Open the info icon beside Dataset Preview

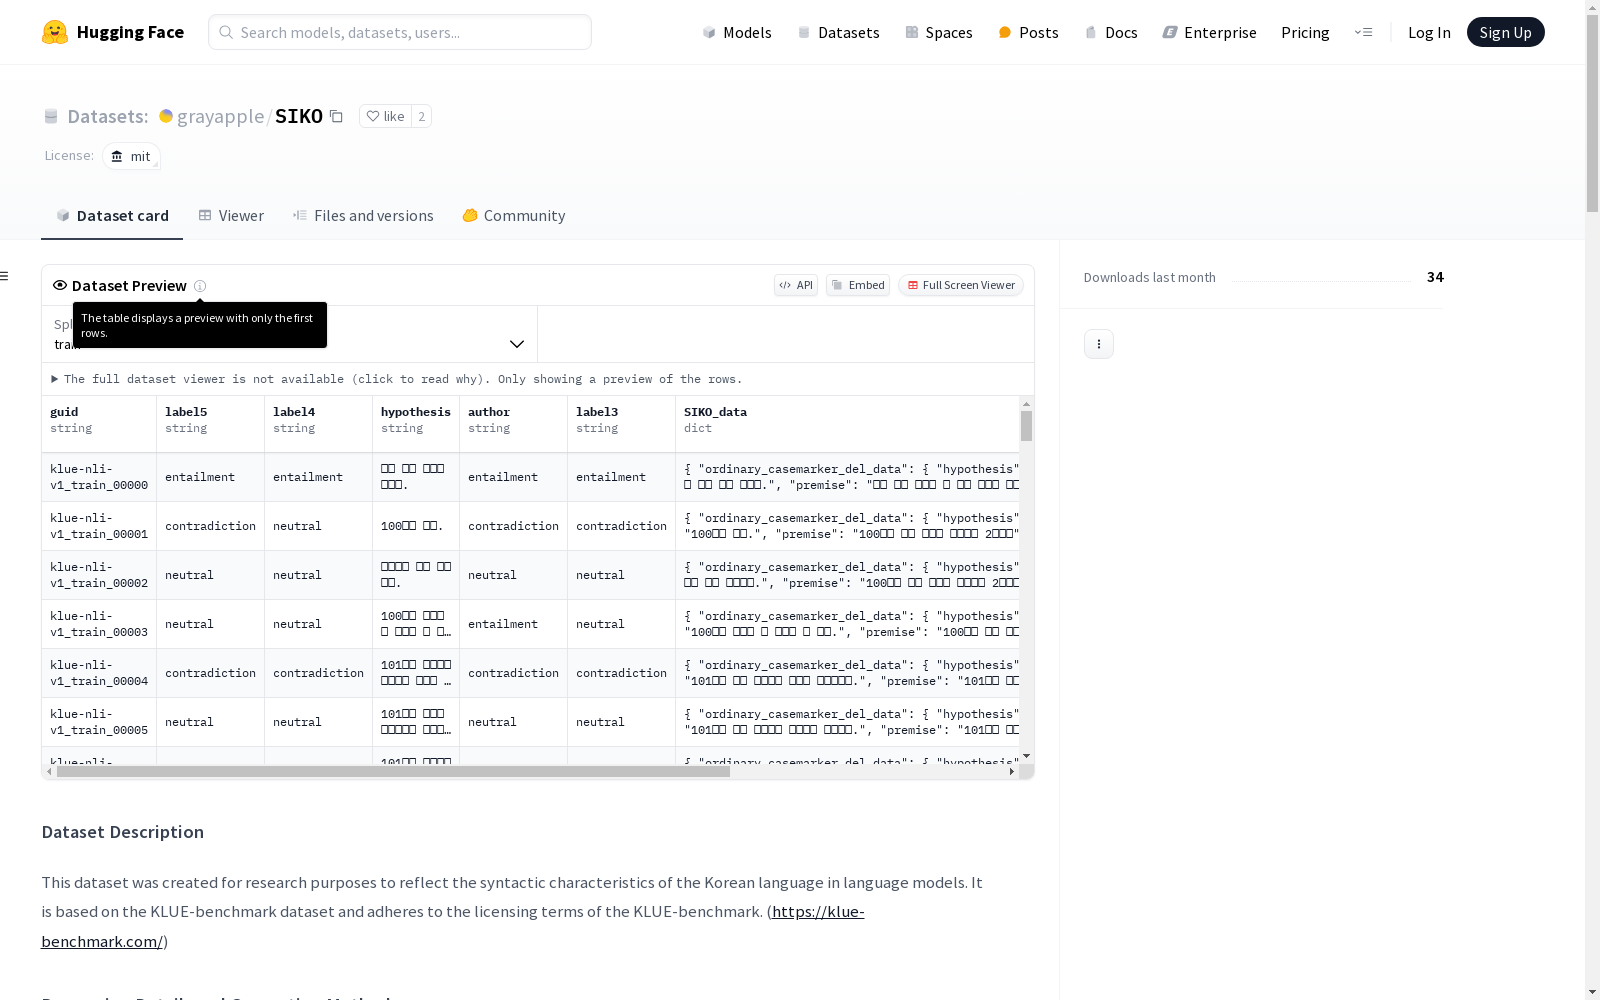200,286
